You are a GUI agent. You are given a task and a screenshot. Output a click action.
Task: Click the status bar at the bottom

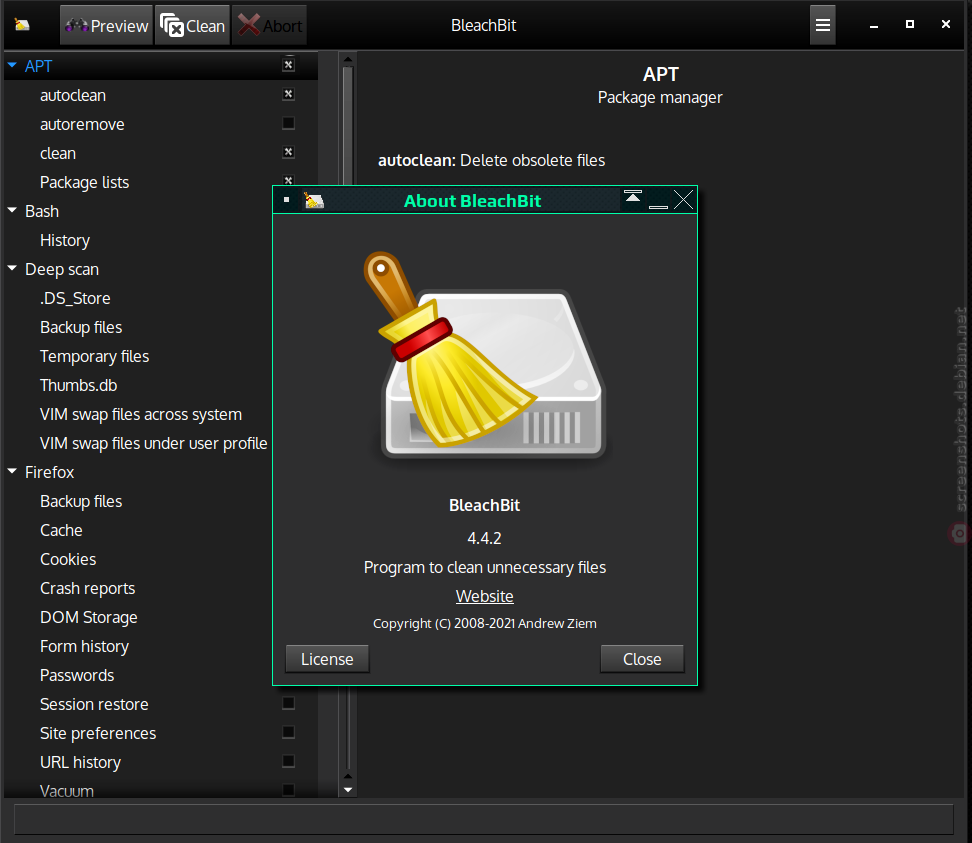click(484, 819)
